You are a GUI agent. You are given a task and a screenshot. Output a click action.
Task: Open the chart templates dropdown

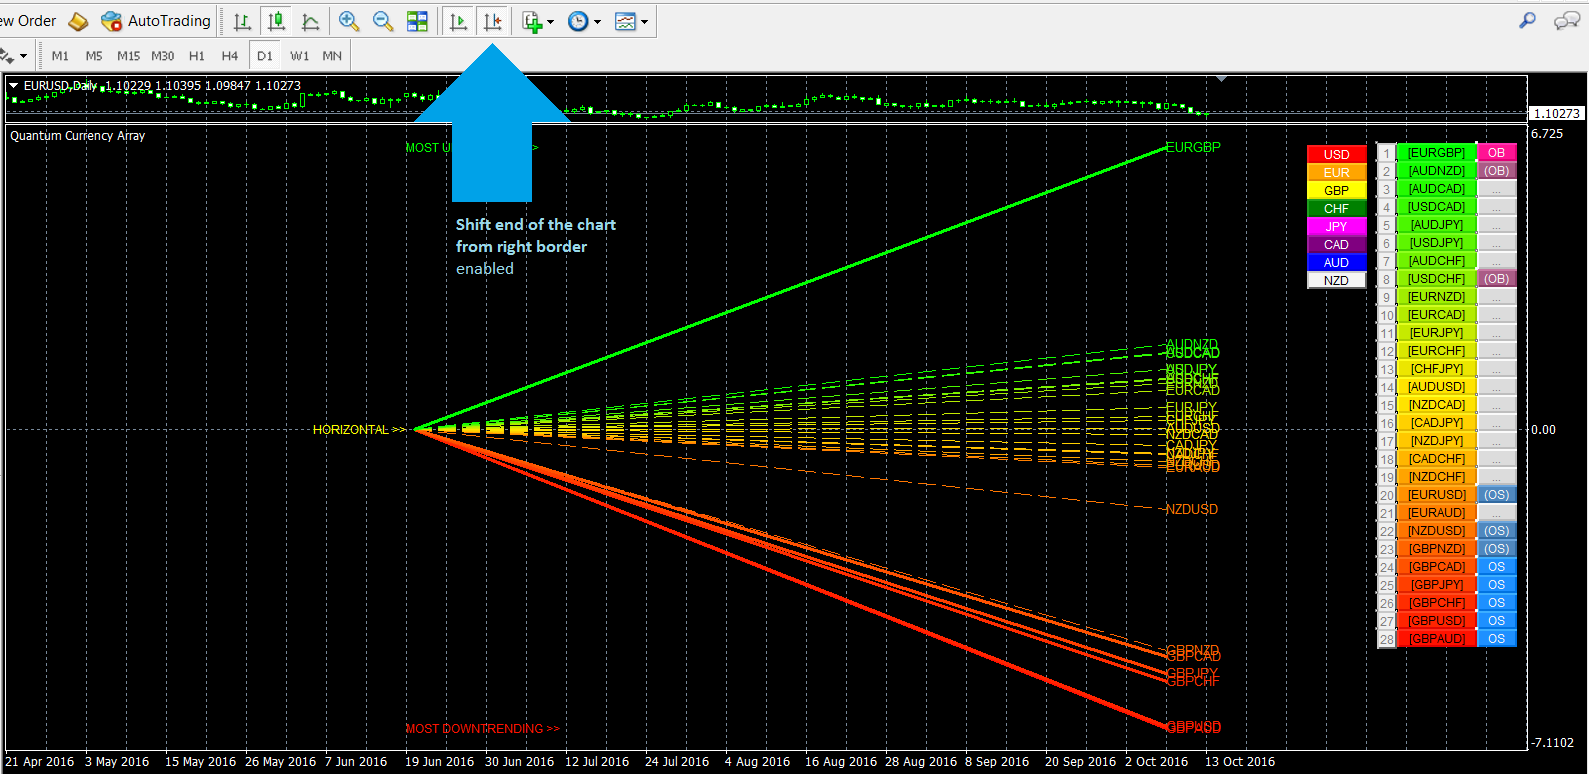tap(631, 21)
